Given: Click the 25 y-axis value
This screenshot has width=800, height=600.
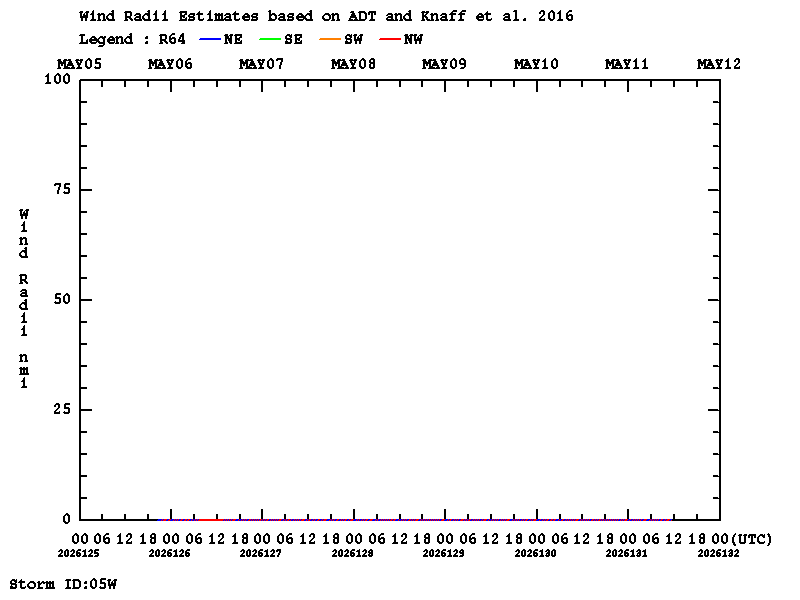Looking at the screenshot, I should (x=62, y=409).
